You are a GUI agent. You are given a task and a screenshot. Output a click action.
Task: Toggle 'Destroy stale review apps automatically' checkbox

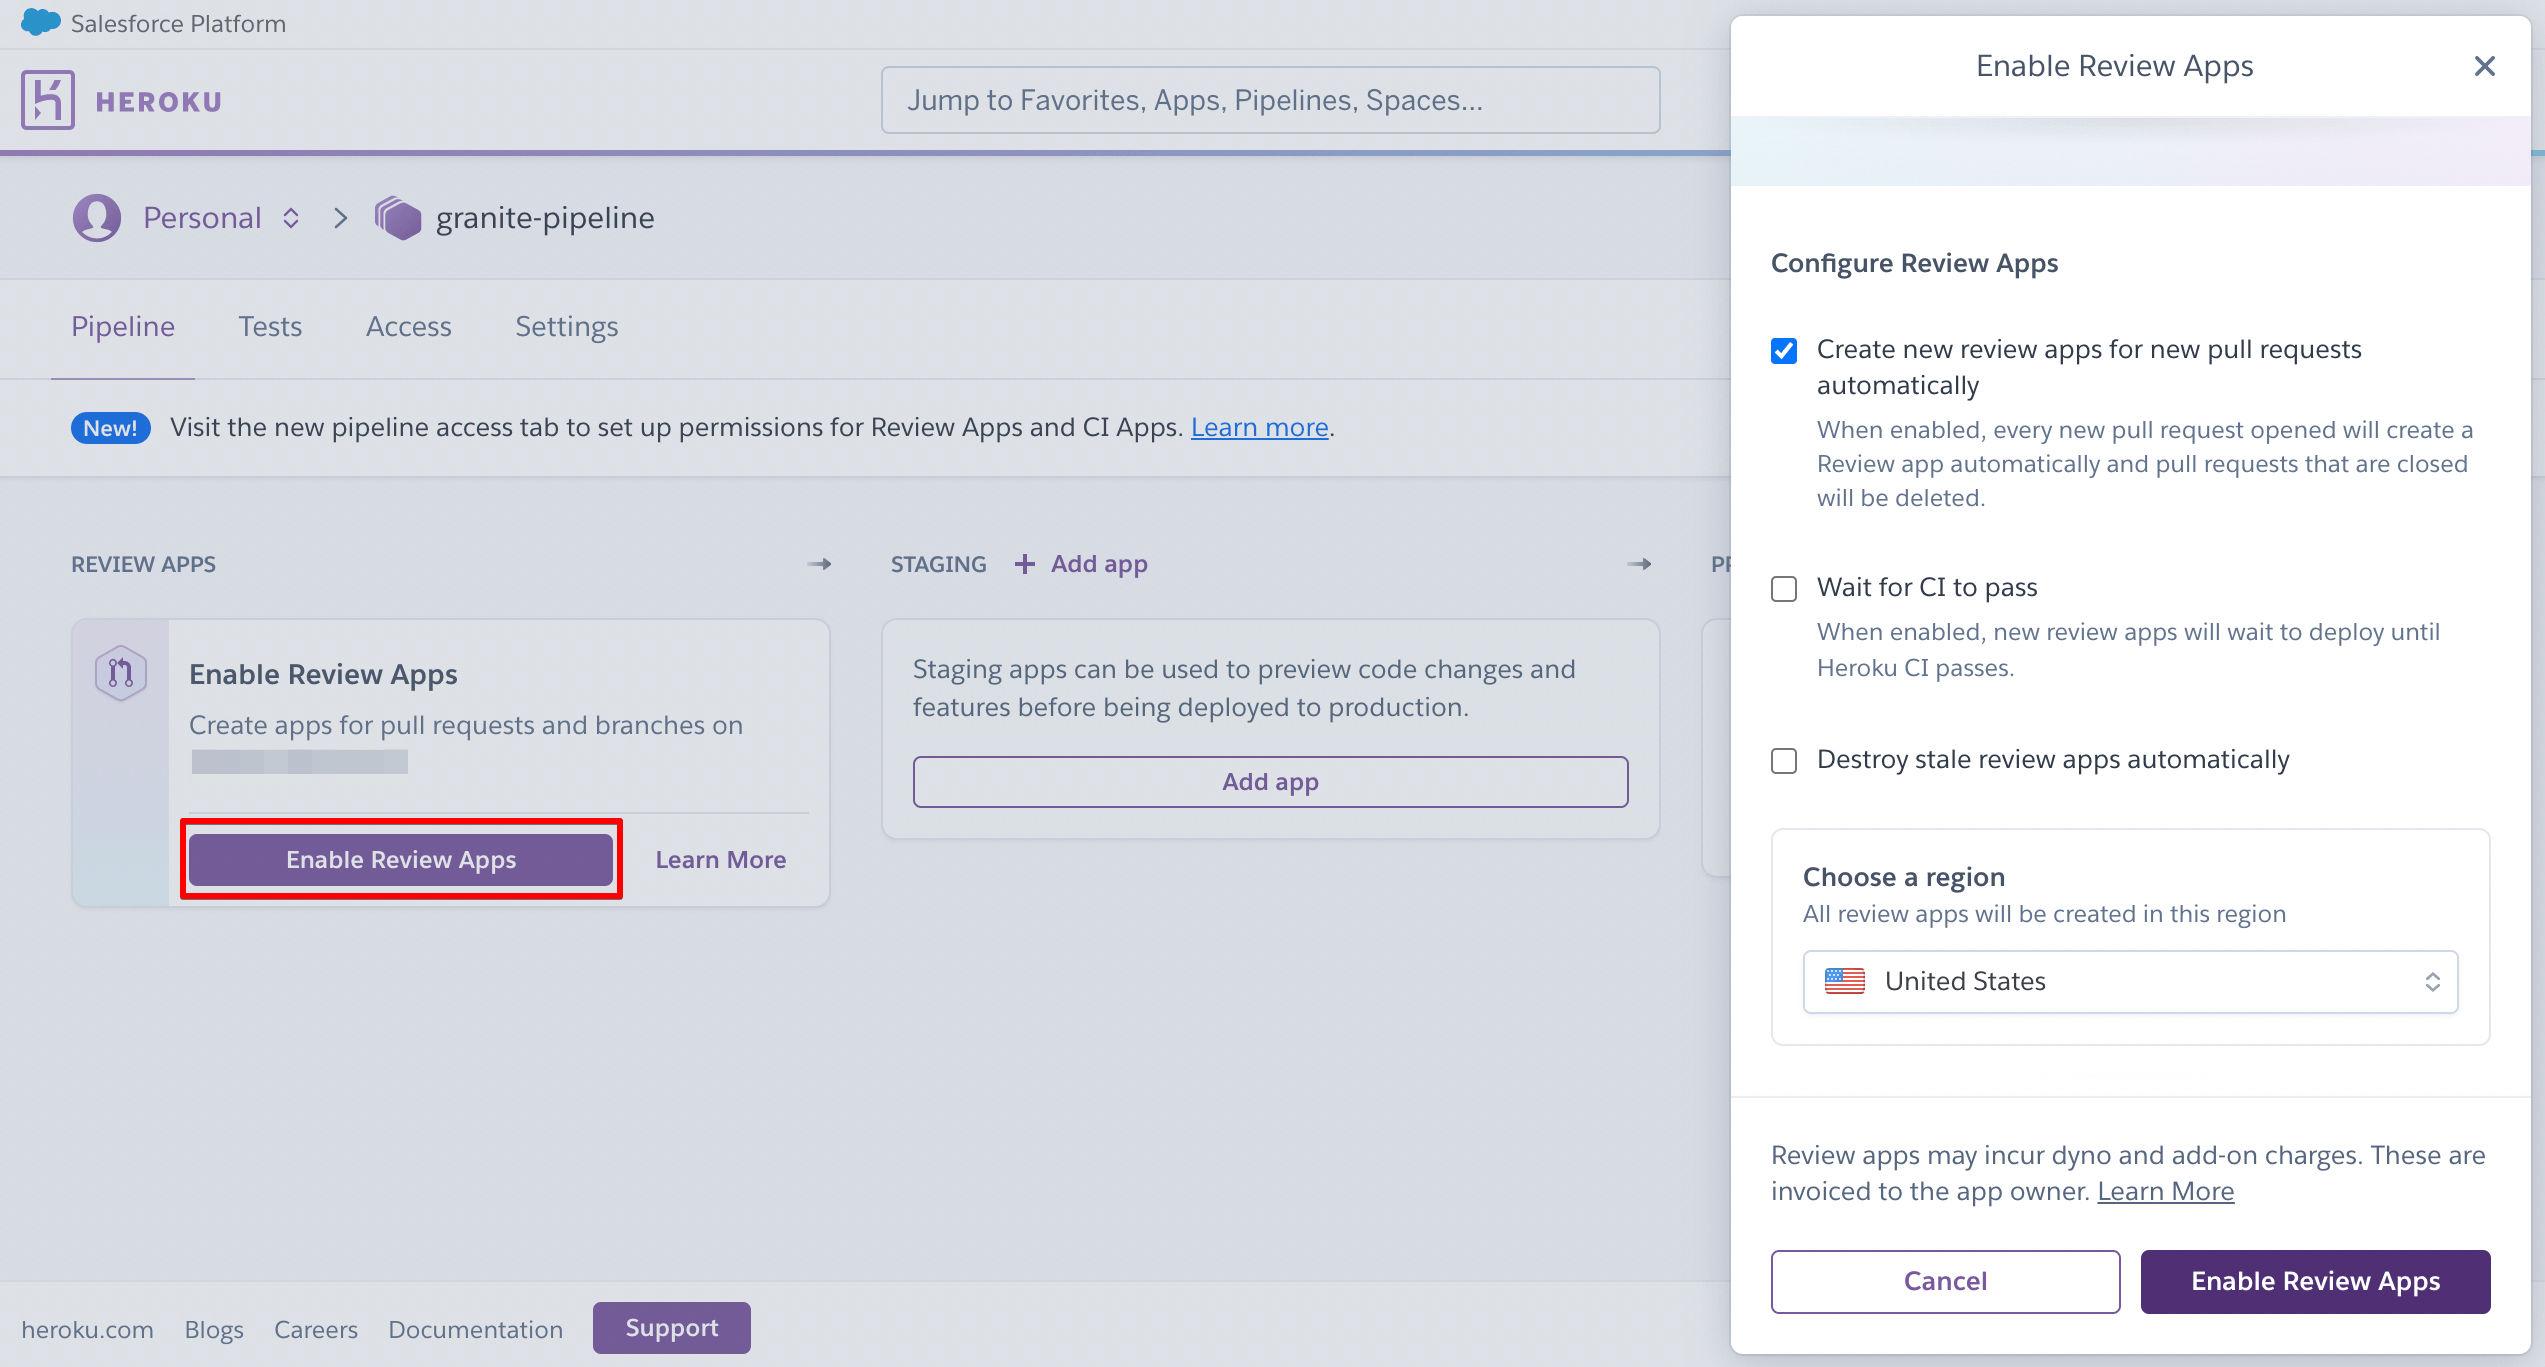[x=1783, y=759]
